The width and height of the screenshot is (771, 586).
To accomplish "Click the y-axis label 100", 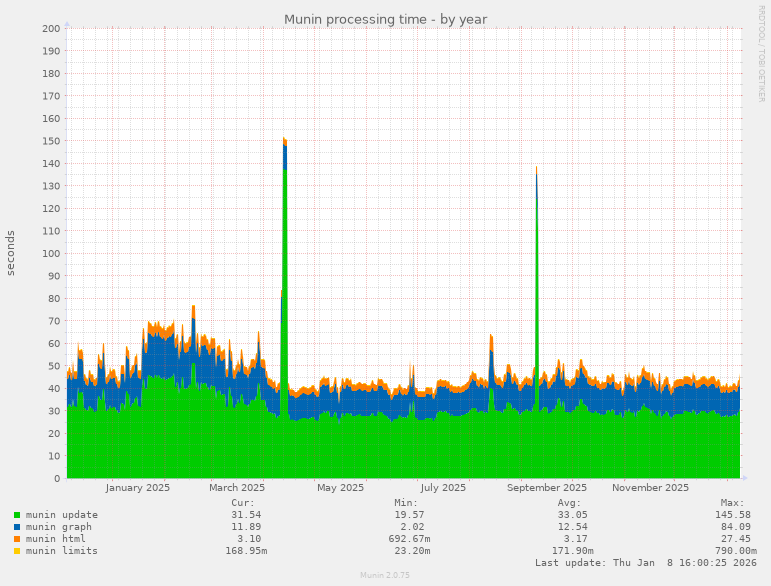I will pos(51,254).
